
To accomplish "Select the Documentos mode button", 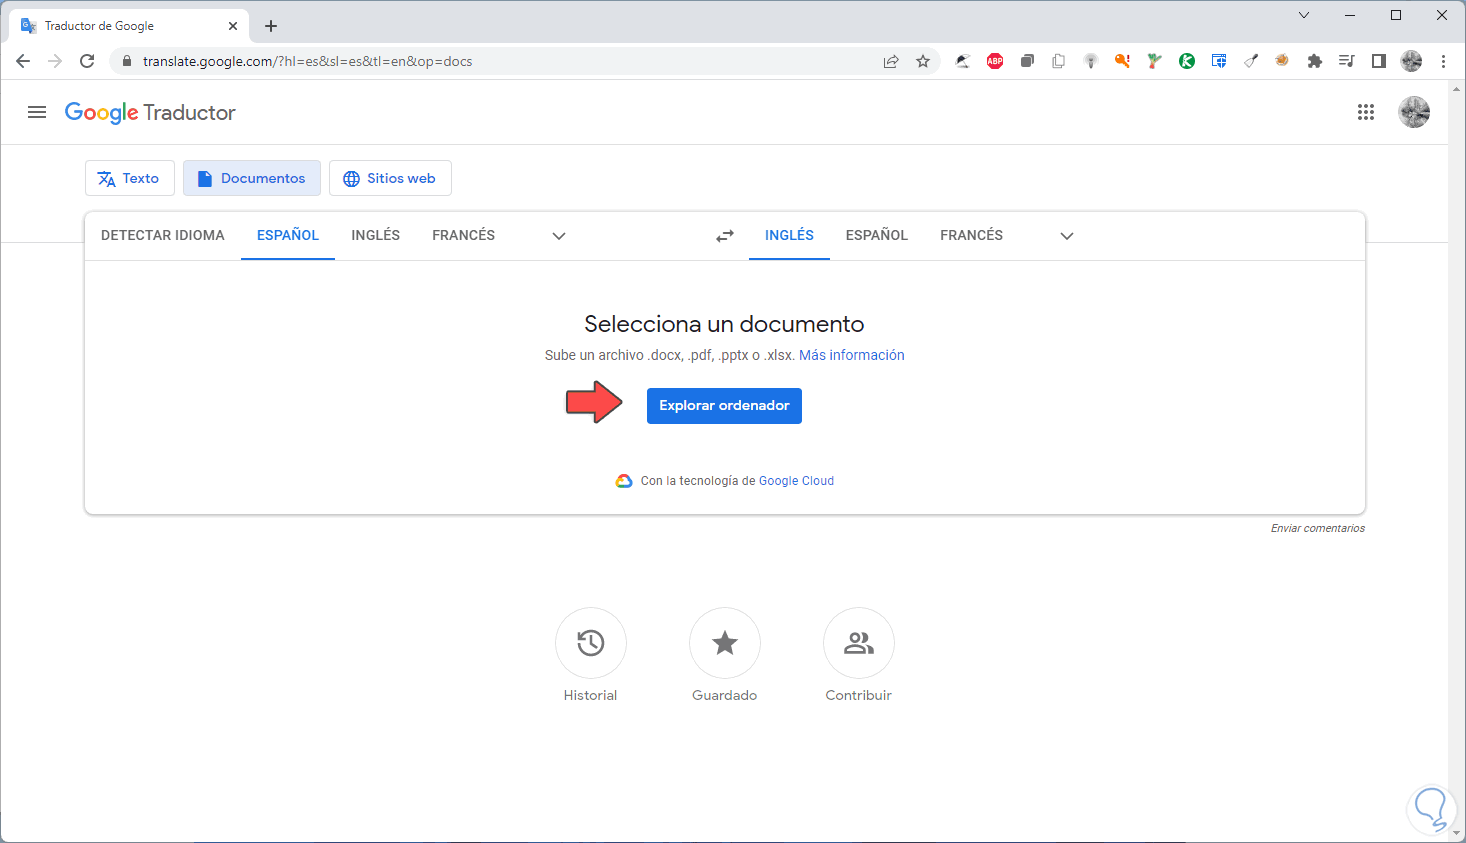I will point(252,178).
